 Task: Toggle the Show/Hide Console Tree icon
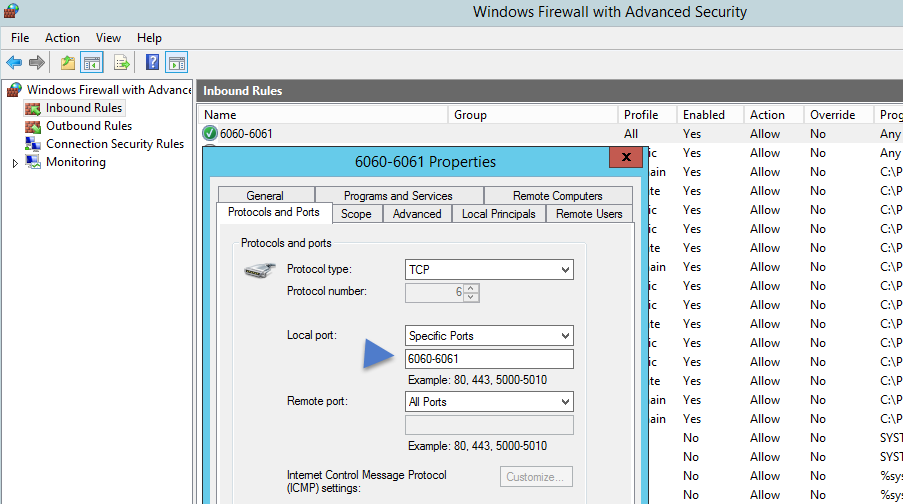click(92, 62)
